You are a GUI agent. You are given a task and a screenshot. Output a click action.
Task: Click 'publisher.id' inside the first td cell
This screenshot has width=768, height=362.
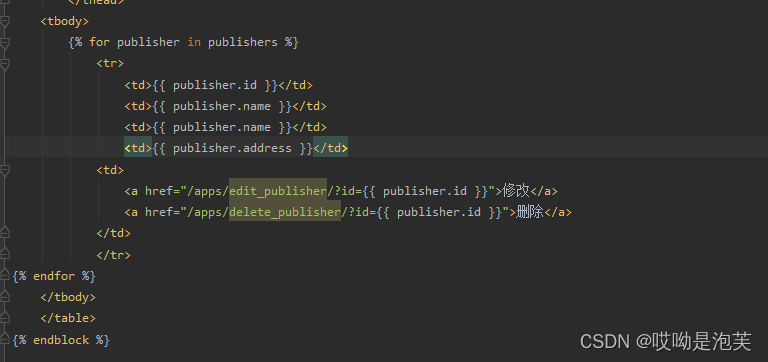[x=215, y=85]
